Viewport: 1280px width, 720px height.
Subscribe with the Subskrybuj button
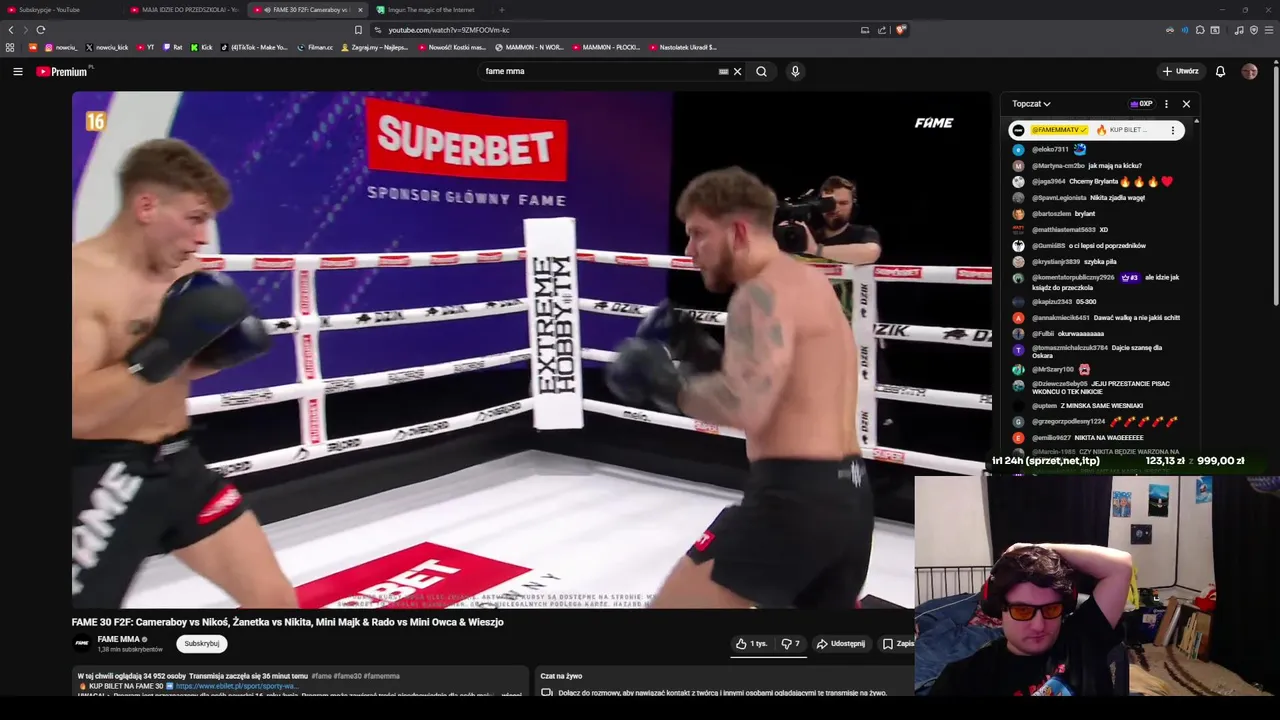202,644
